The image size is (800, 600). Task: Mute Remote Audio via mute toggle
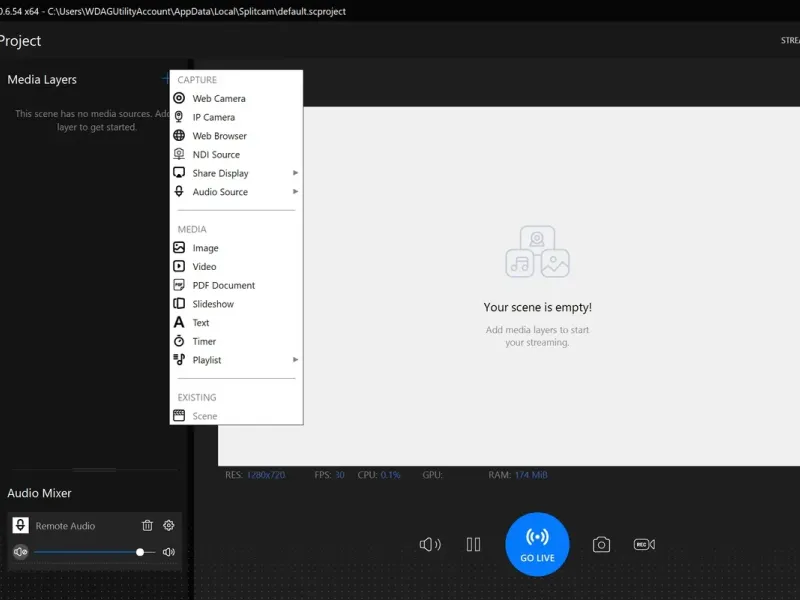coord(20,552)
